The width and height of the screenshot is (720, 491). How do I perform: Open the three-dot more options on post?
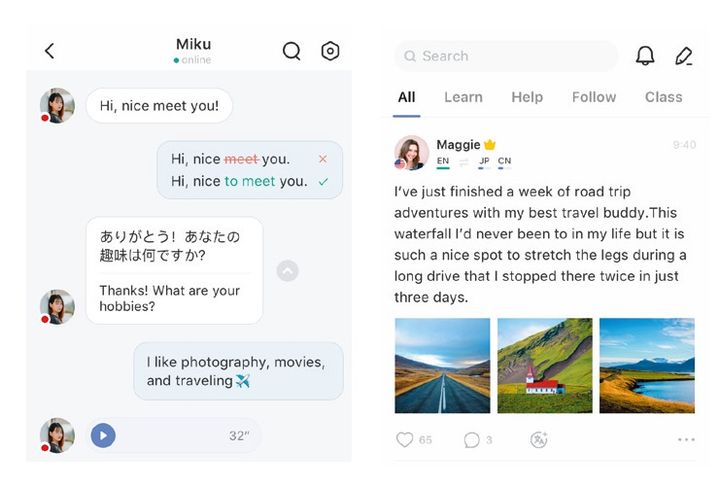click(x=686, y=440)
